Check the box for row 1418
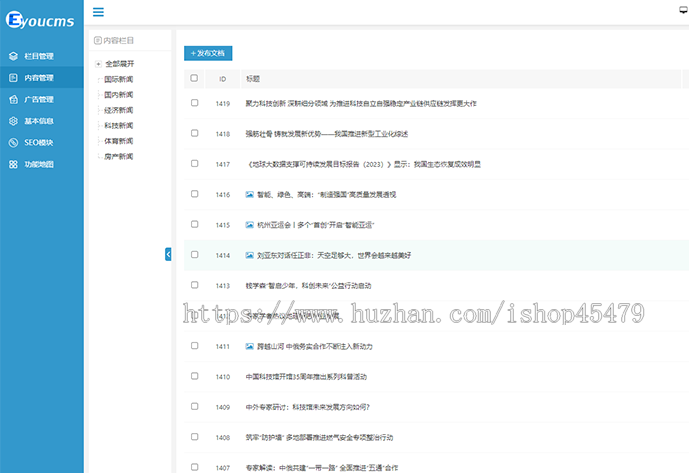Screen dimensions: 689x473 [x=194, y=133]
